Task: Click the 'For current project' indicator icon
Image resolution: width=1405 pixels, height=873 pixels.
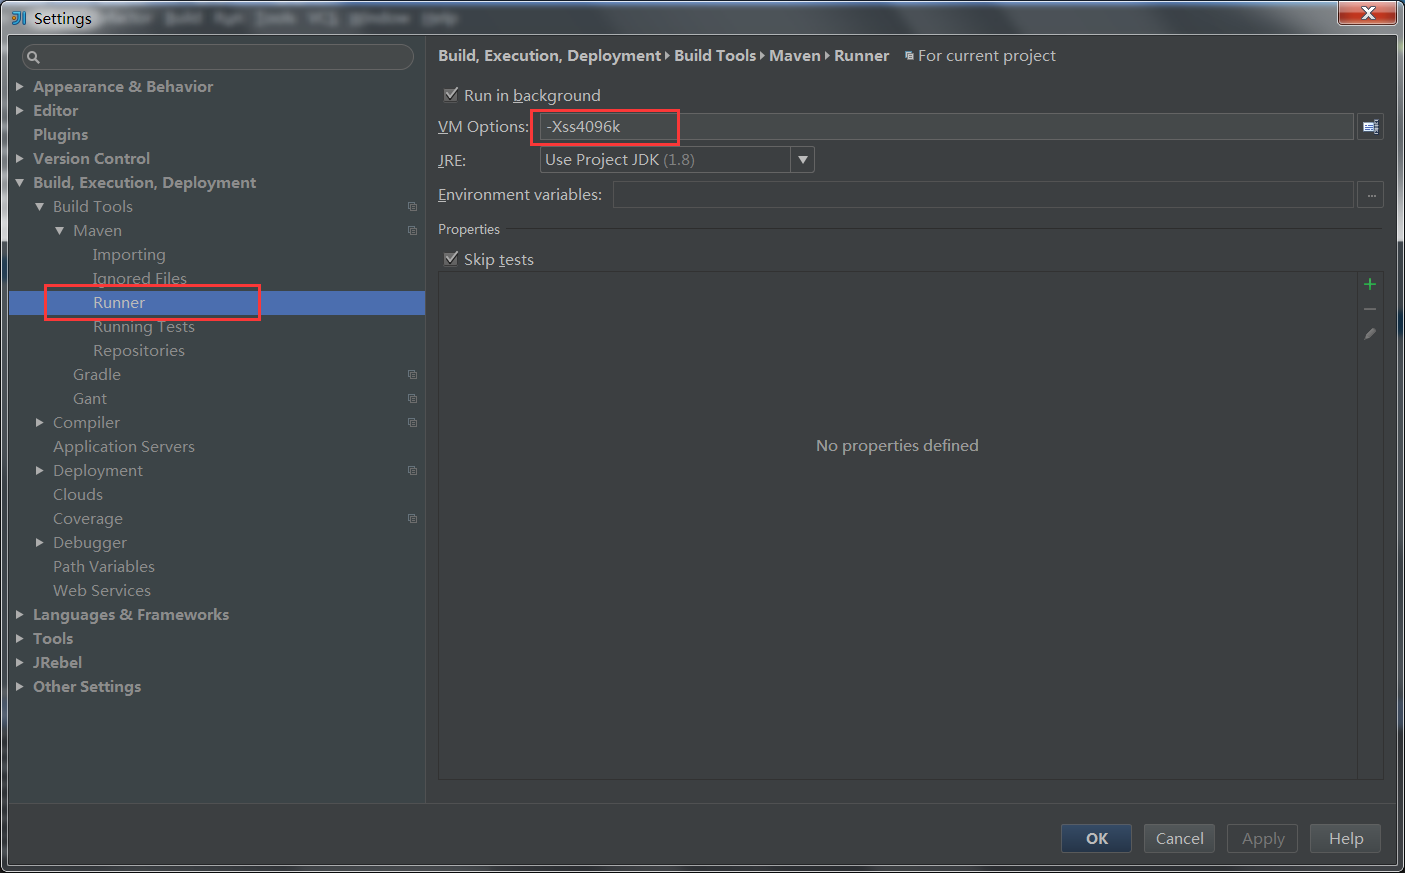Action: coord(908,55)
